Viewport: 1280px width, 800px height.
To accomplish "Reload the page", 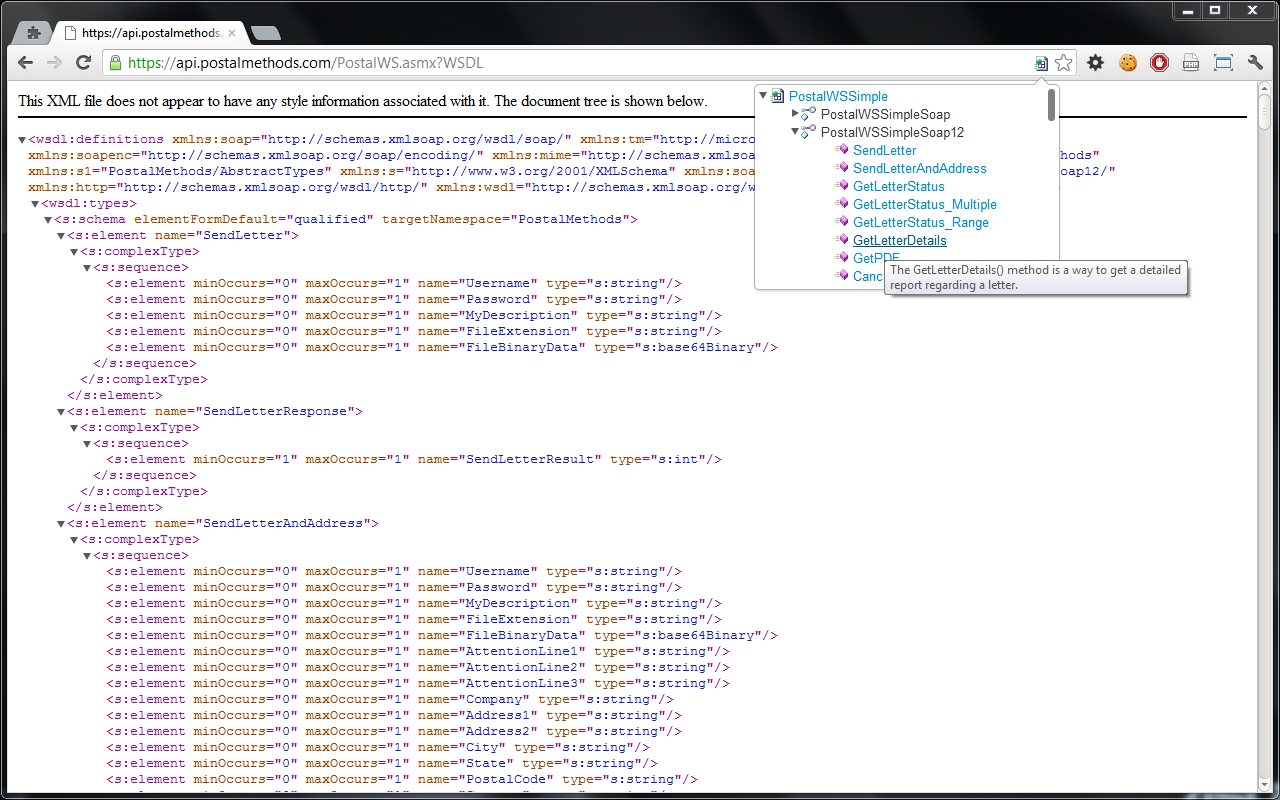I will (x=84, y=63).
